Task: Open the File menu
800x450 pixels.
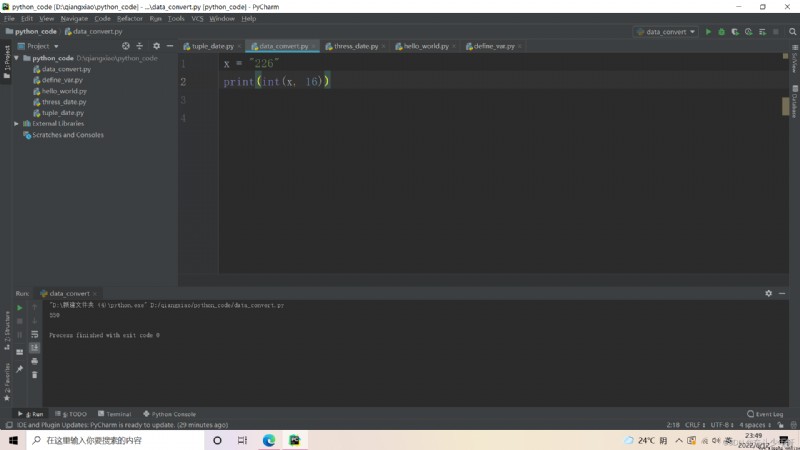Action: click(x=9, y=18)
